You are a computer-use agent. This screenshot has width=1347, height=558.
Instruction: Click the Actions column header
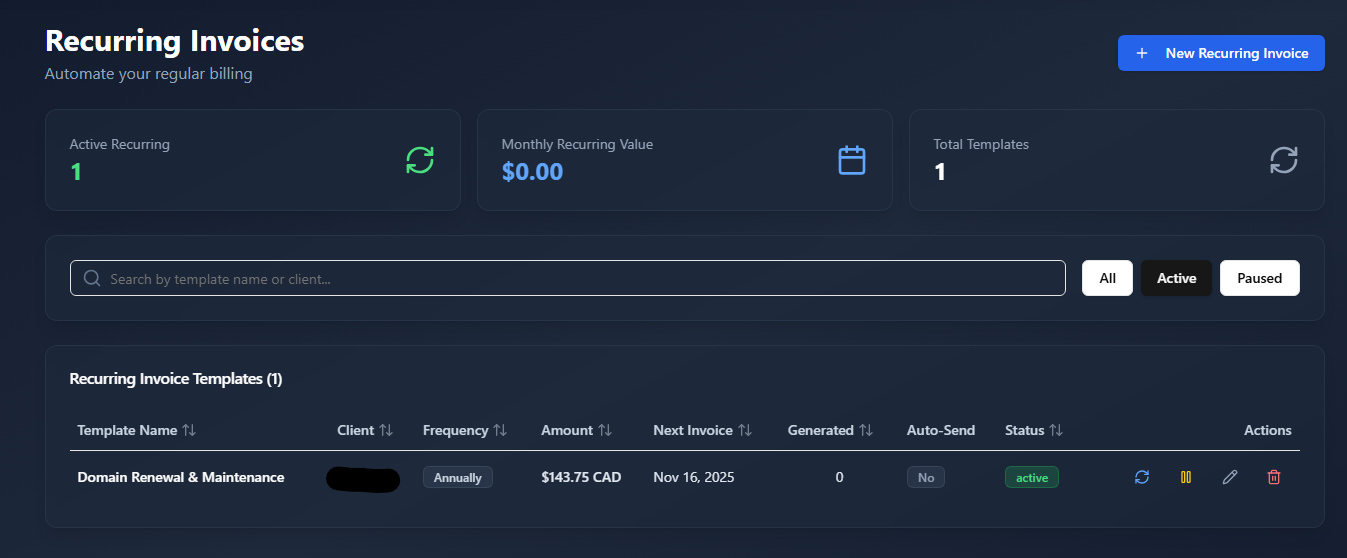[x=1268, y=430]
